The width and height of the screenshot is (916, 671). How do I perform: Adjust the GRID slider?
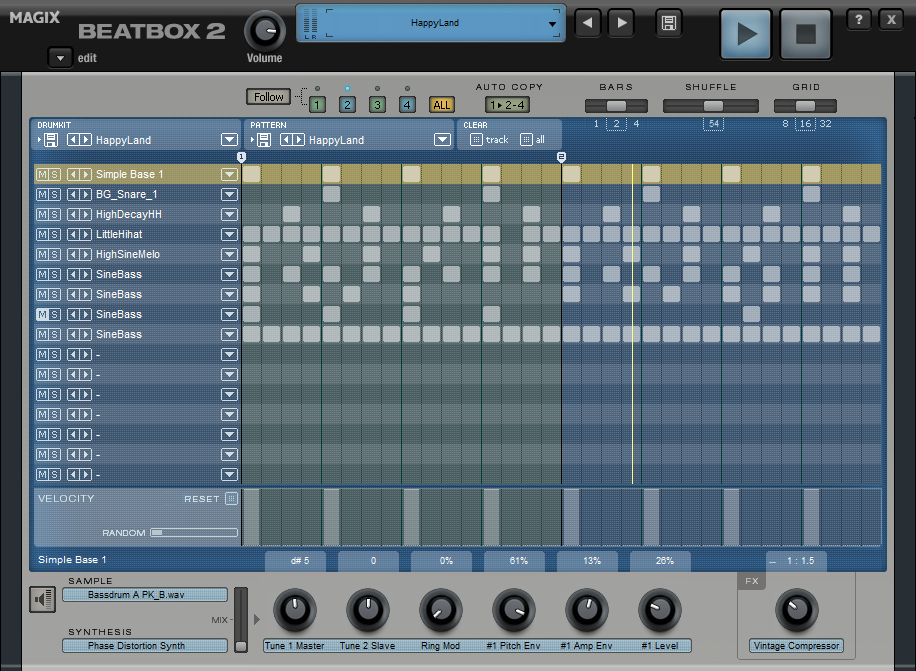point(805,106)
